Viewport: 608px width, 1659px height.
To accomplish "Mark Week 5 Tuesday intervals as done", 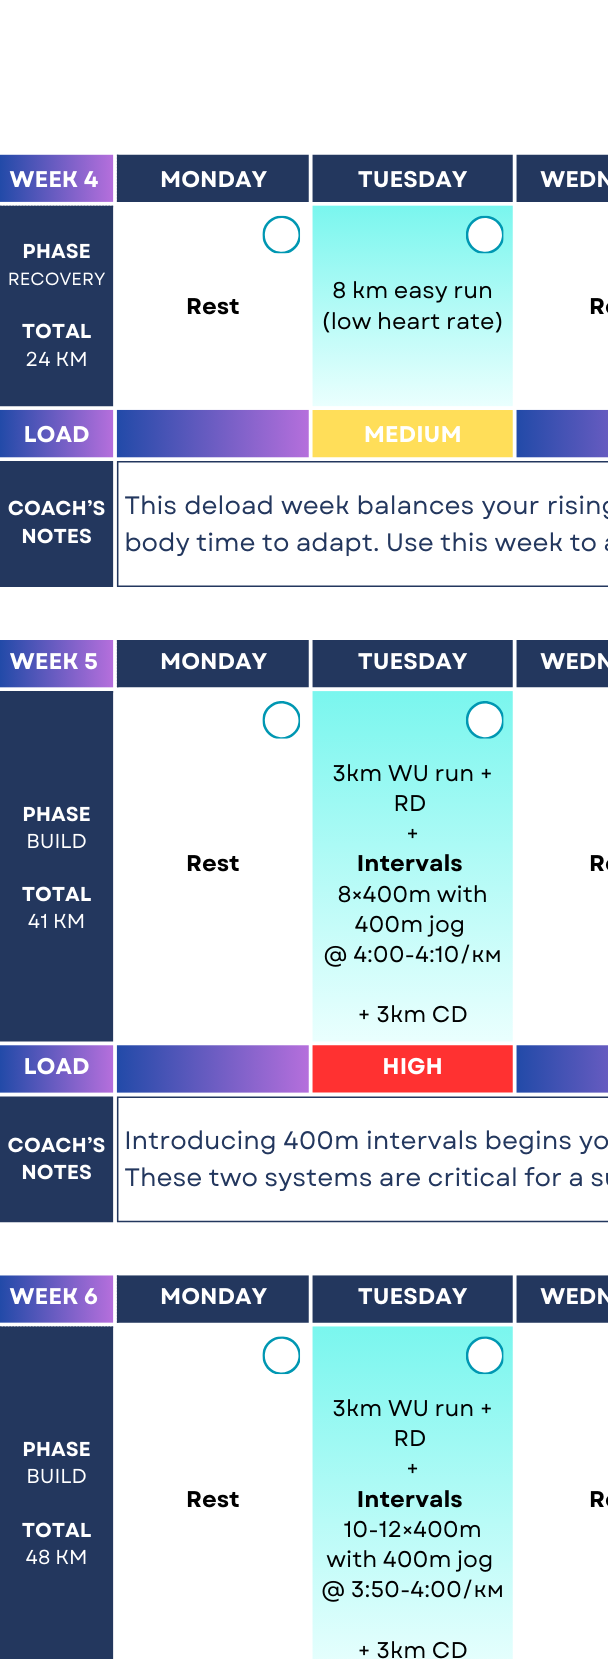I will coord(485,720).
